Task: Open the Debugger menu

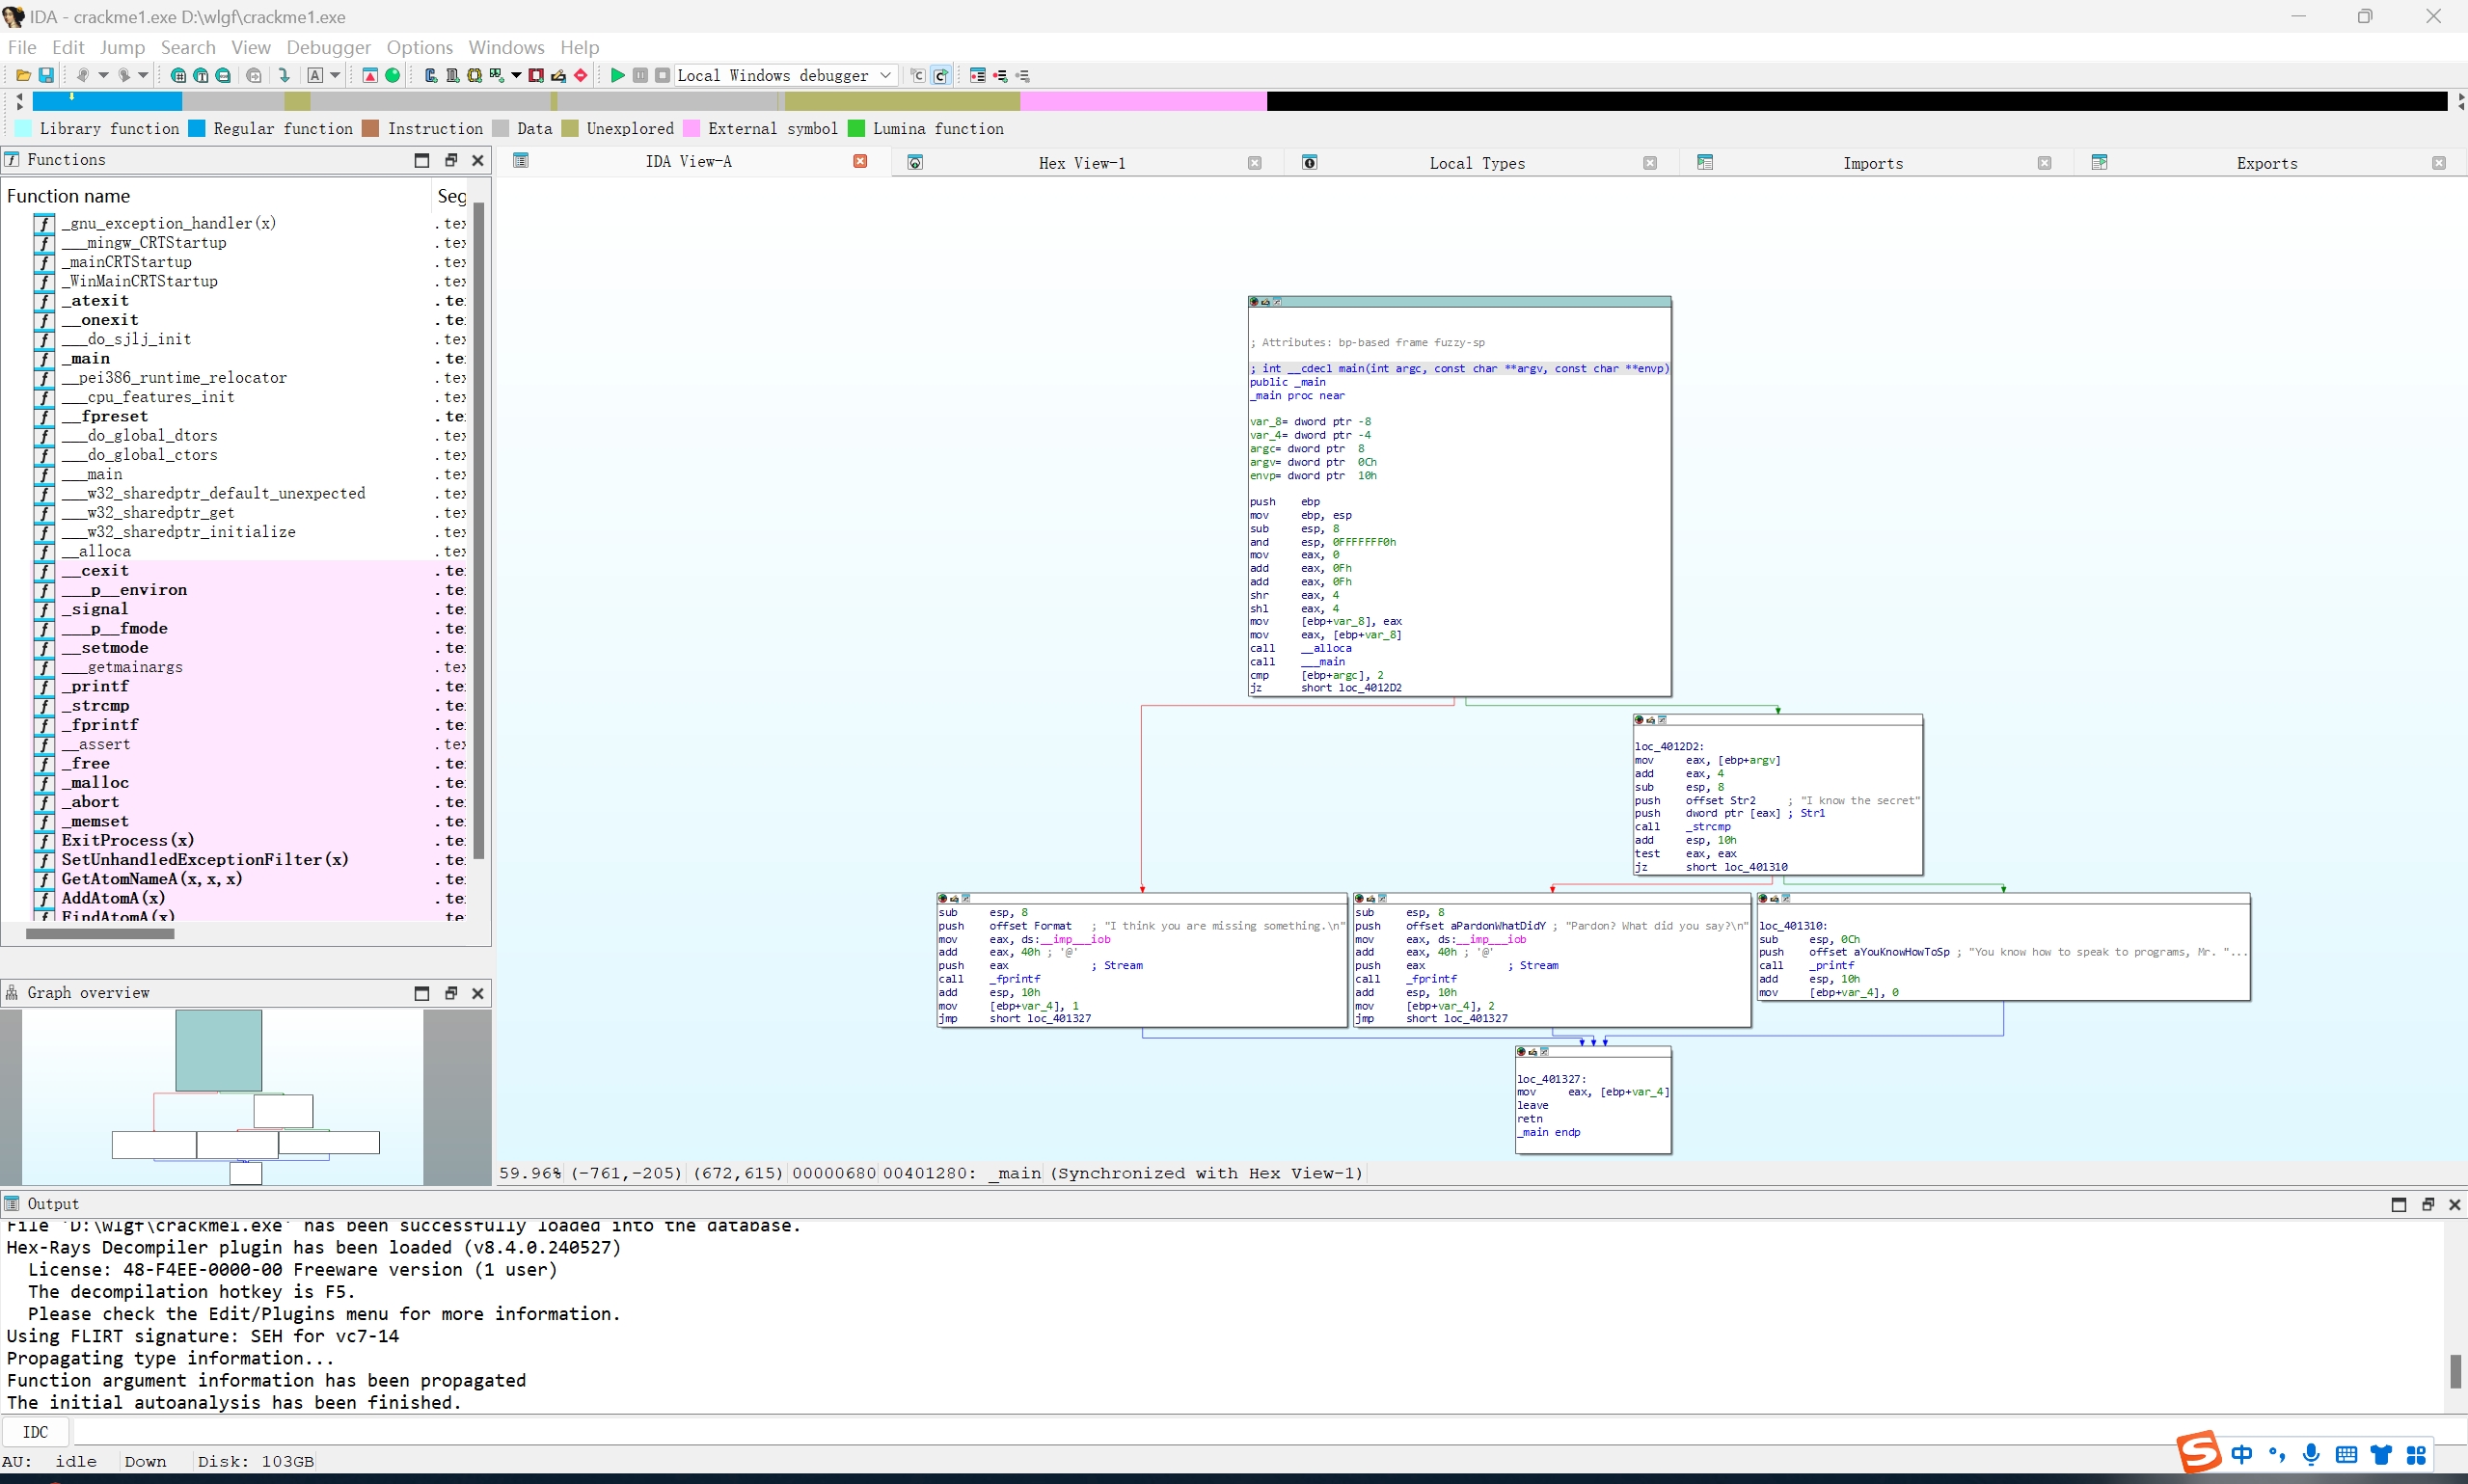Action: click(328, 47)
